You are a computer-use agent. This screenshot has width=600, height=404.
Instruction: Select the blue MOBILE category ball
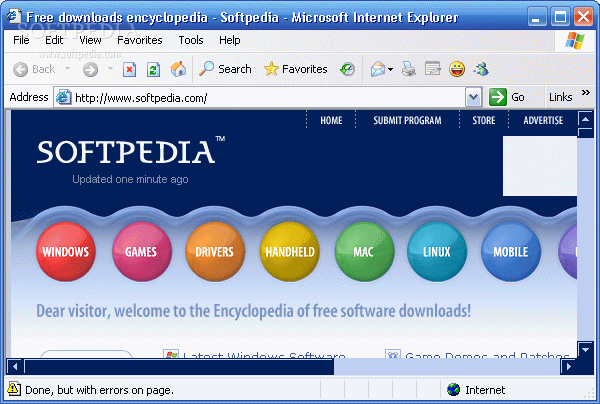point(510,252)
